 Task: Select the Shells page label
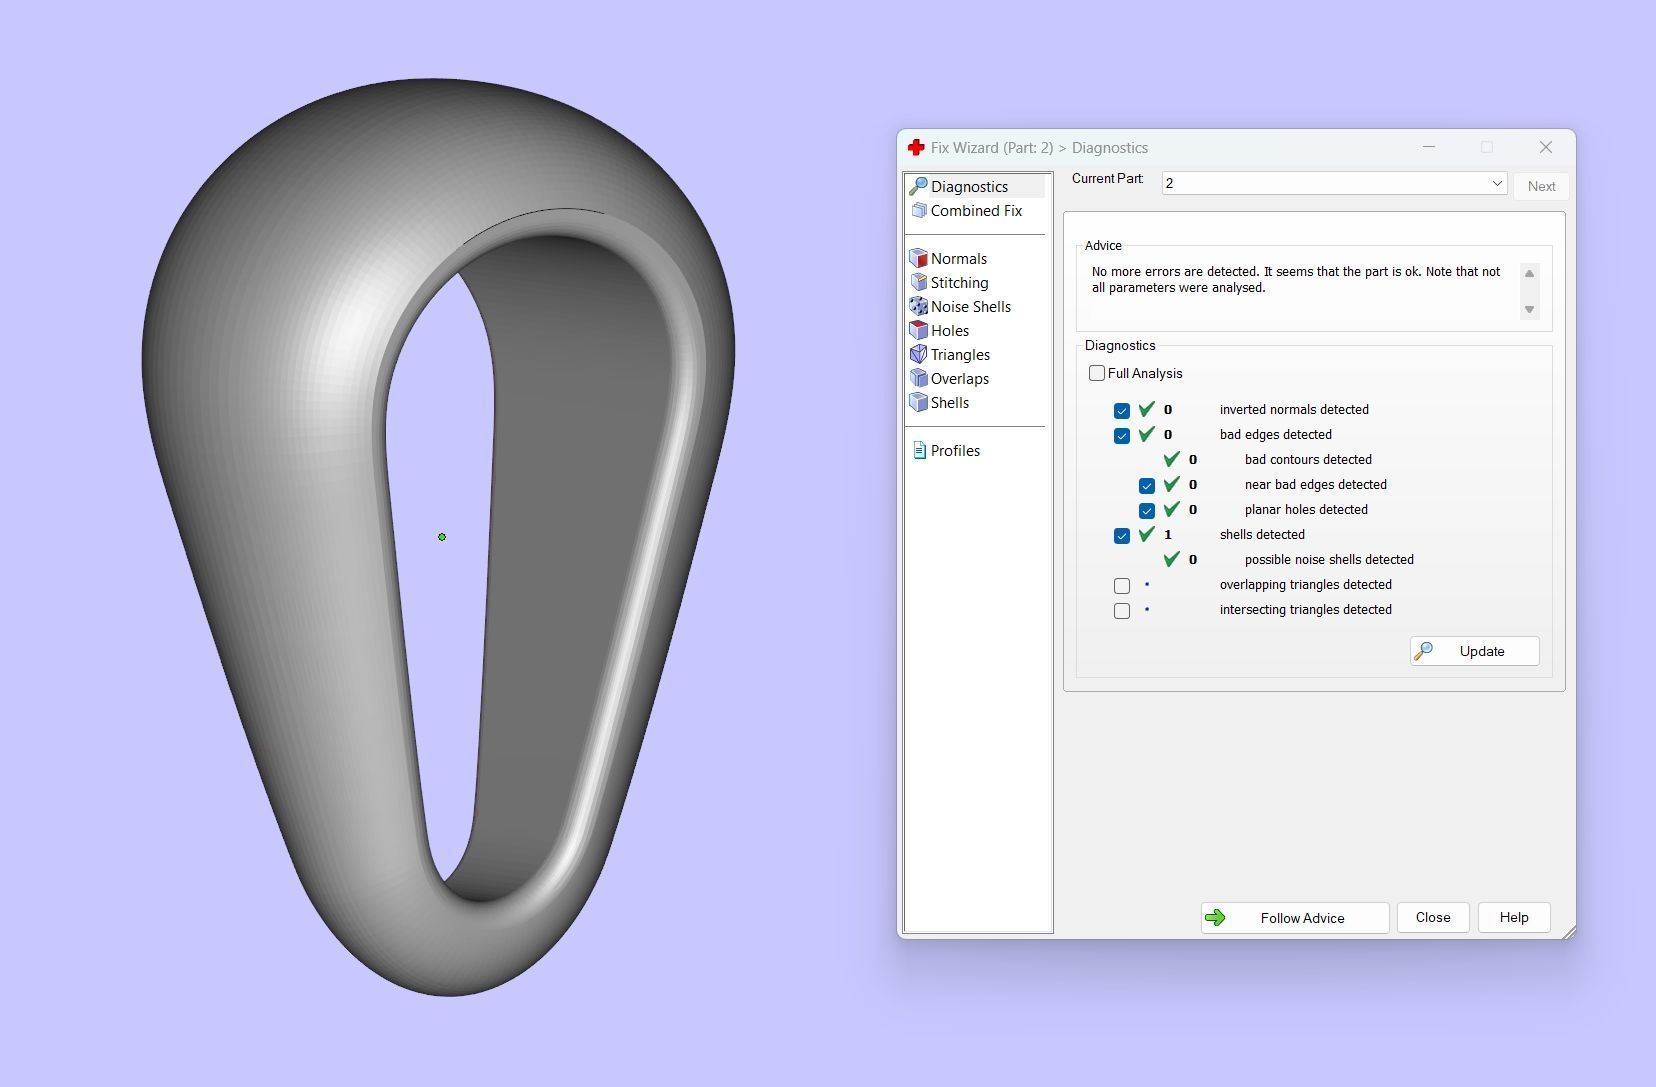pyautogui.click(x=950, y=402)
